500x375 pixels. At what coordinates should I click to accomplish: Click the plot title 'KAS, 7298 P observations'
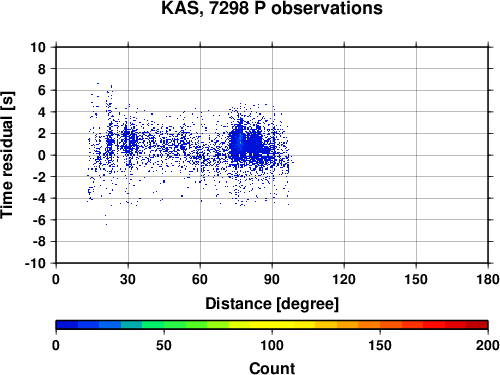(x=272, y=8)
